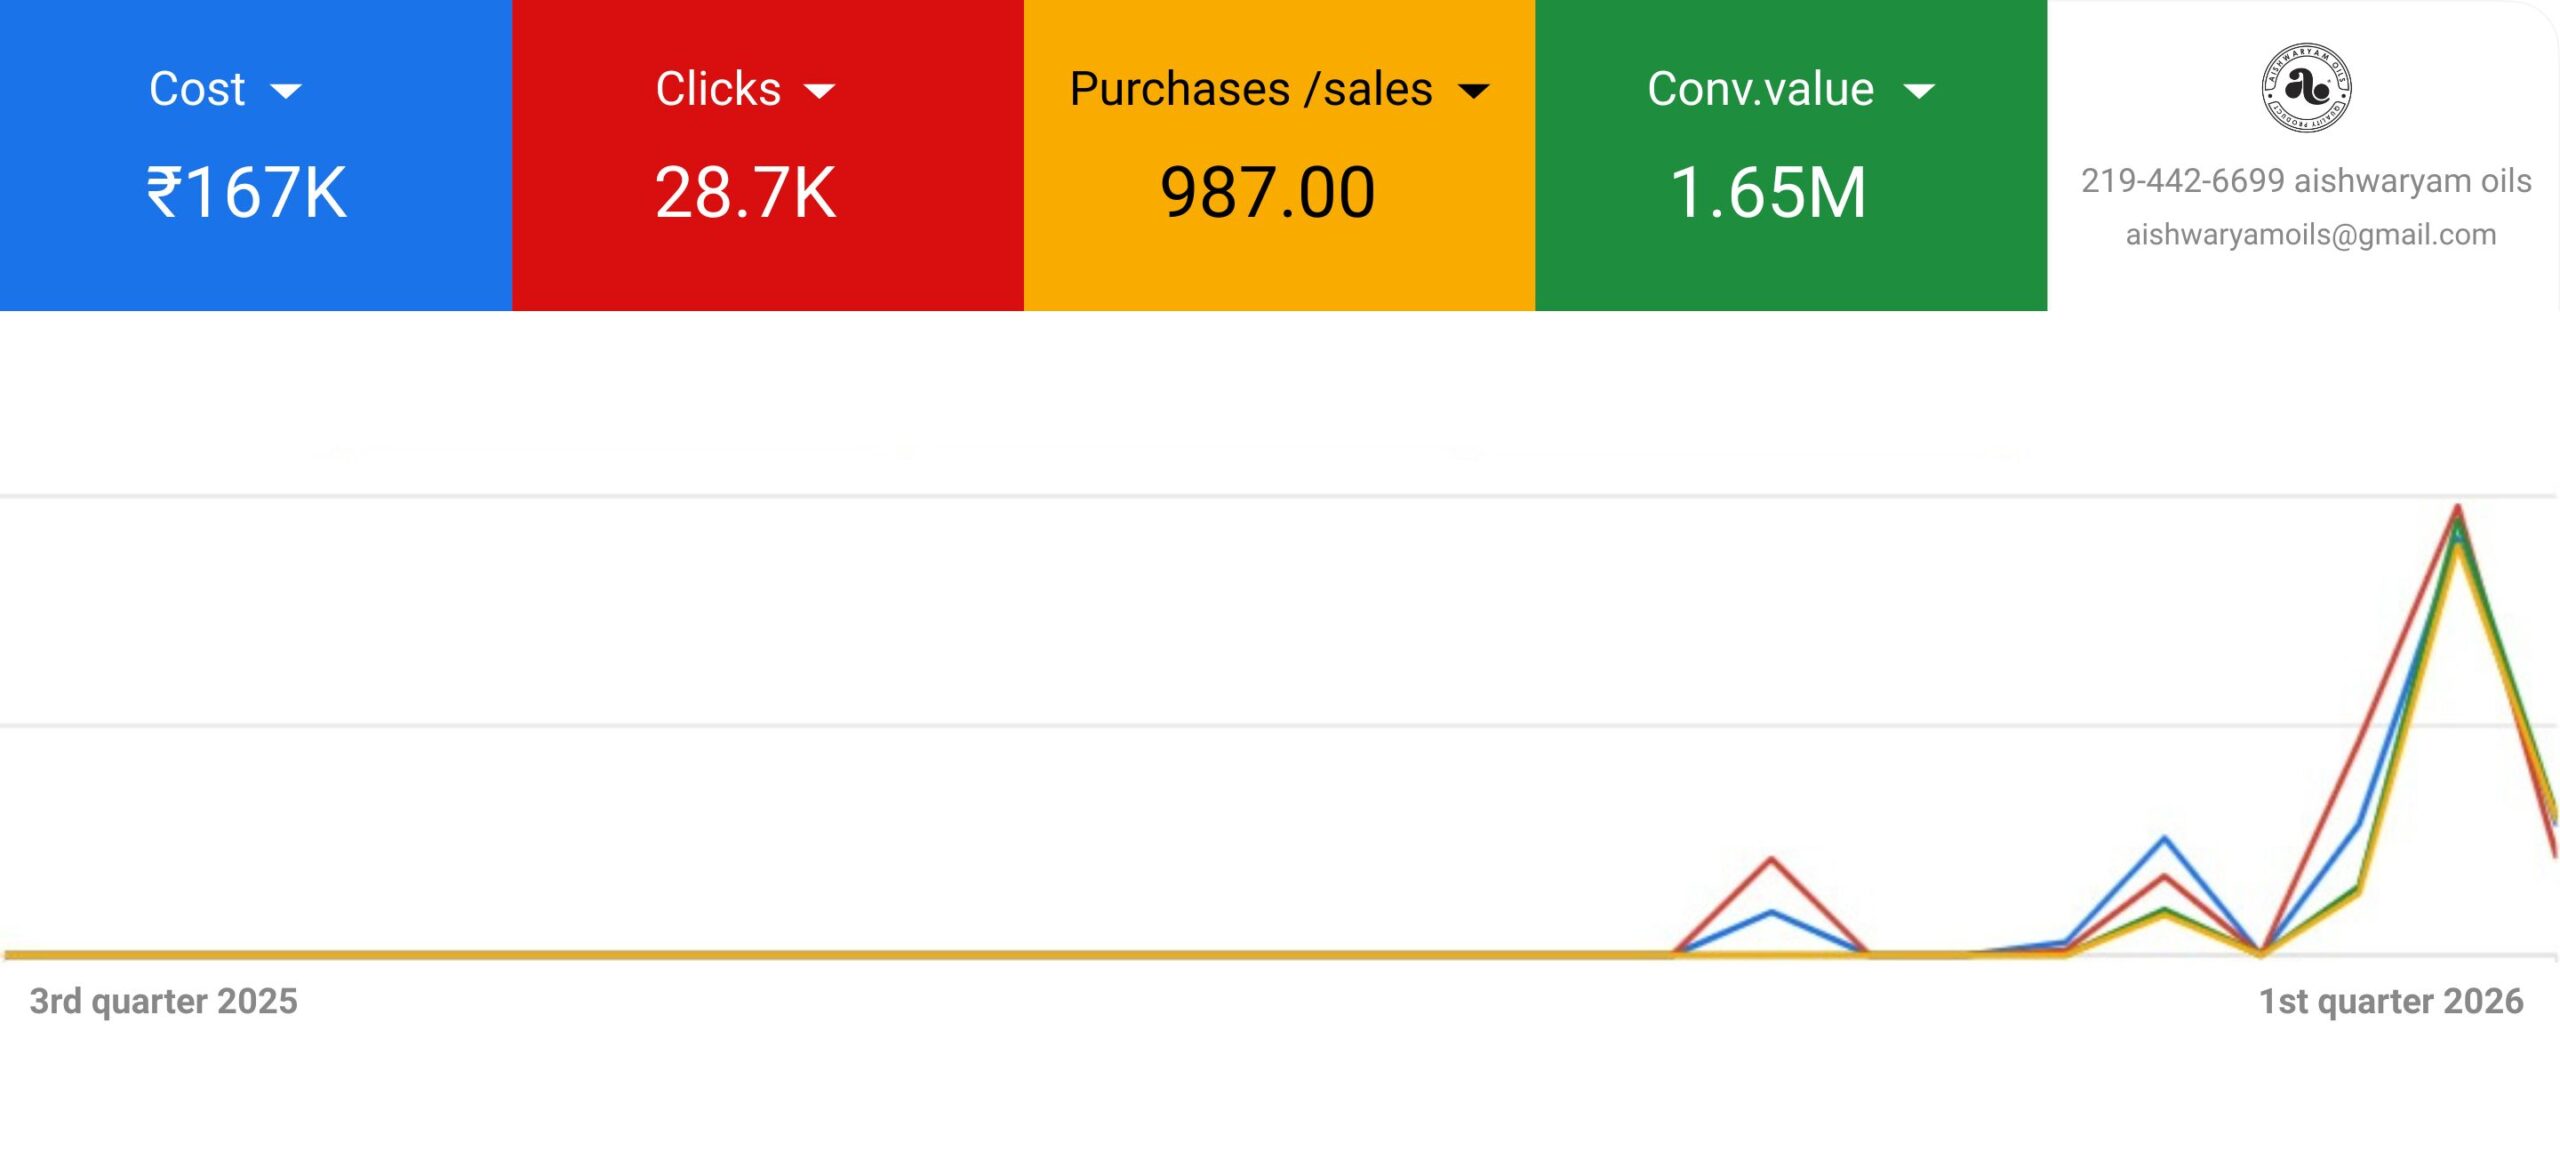
Task: Click the highest chart peak point
Action: (2457, 508)
